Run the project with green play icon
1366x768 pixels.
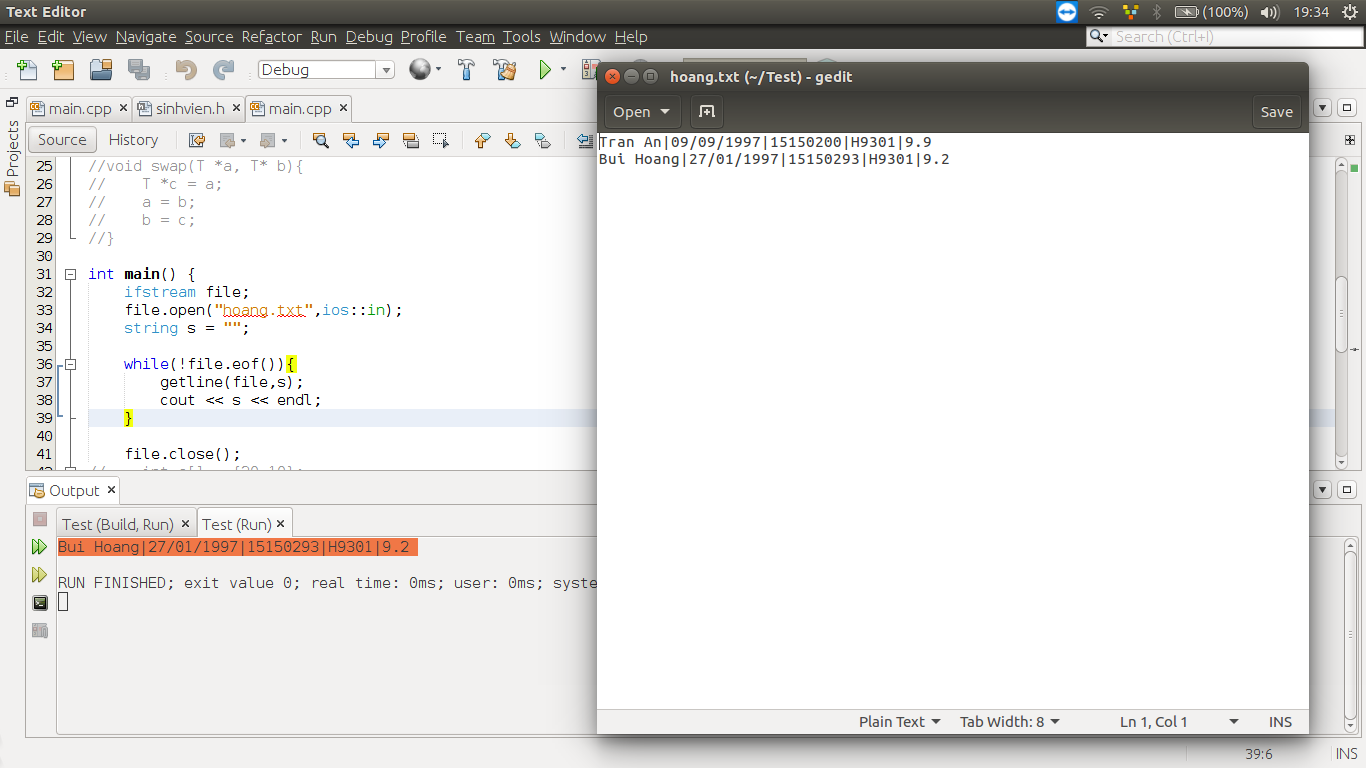pos(545,70)
